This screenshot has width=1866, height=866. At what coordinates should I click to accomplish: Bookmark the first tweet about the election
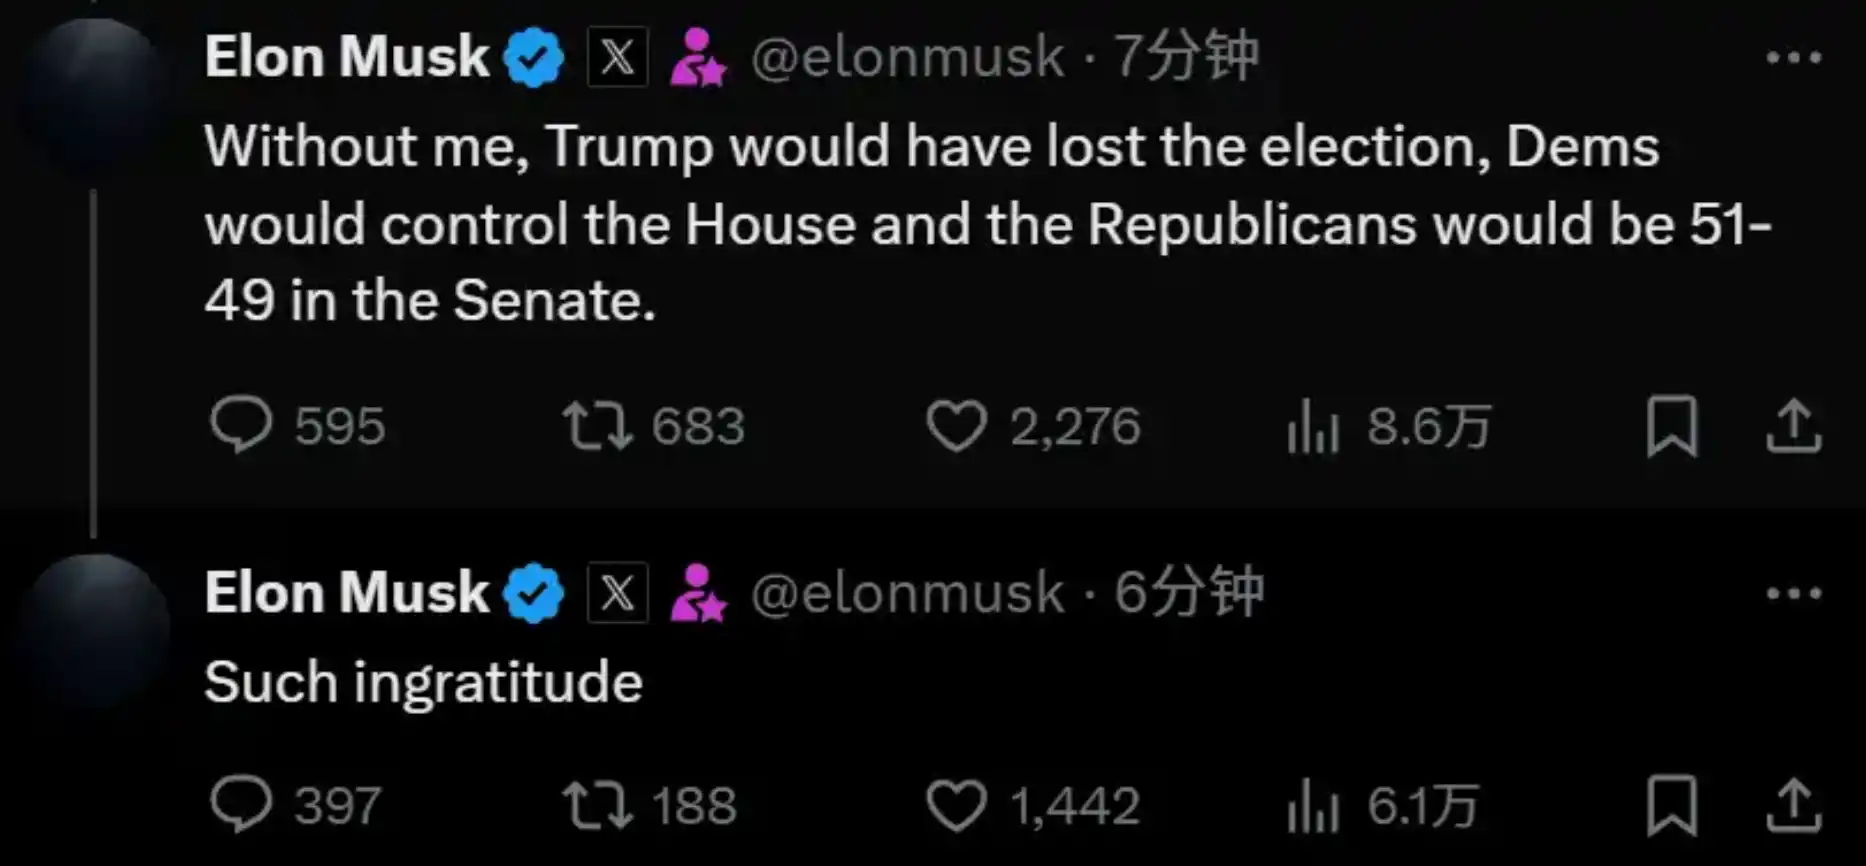(1671, 427)
